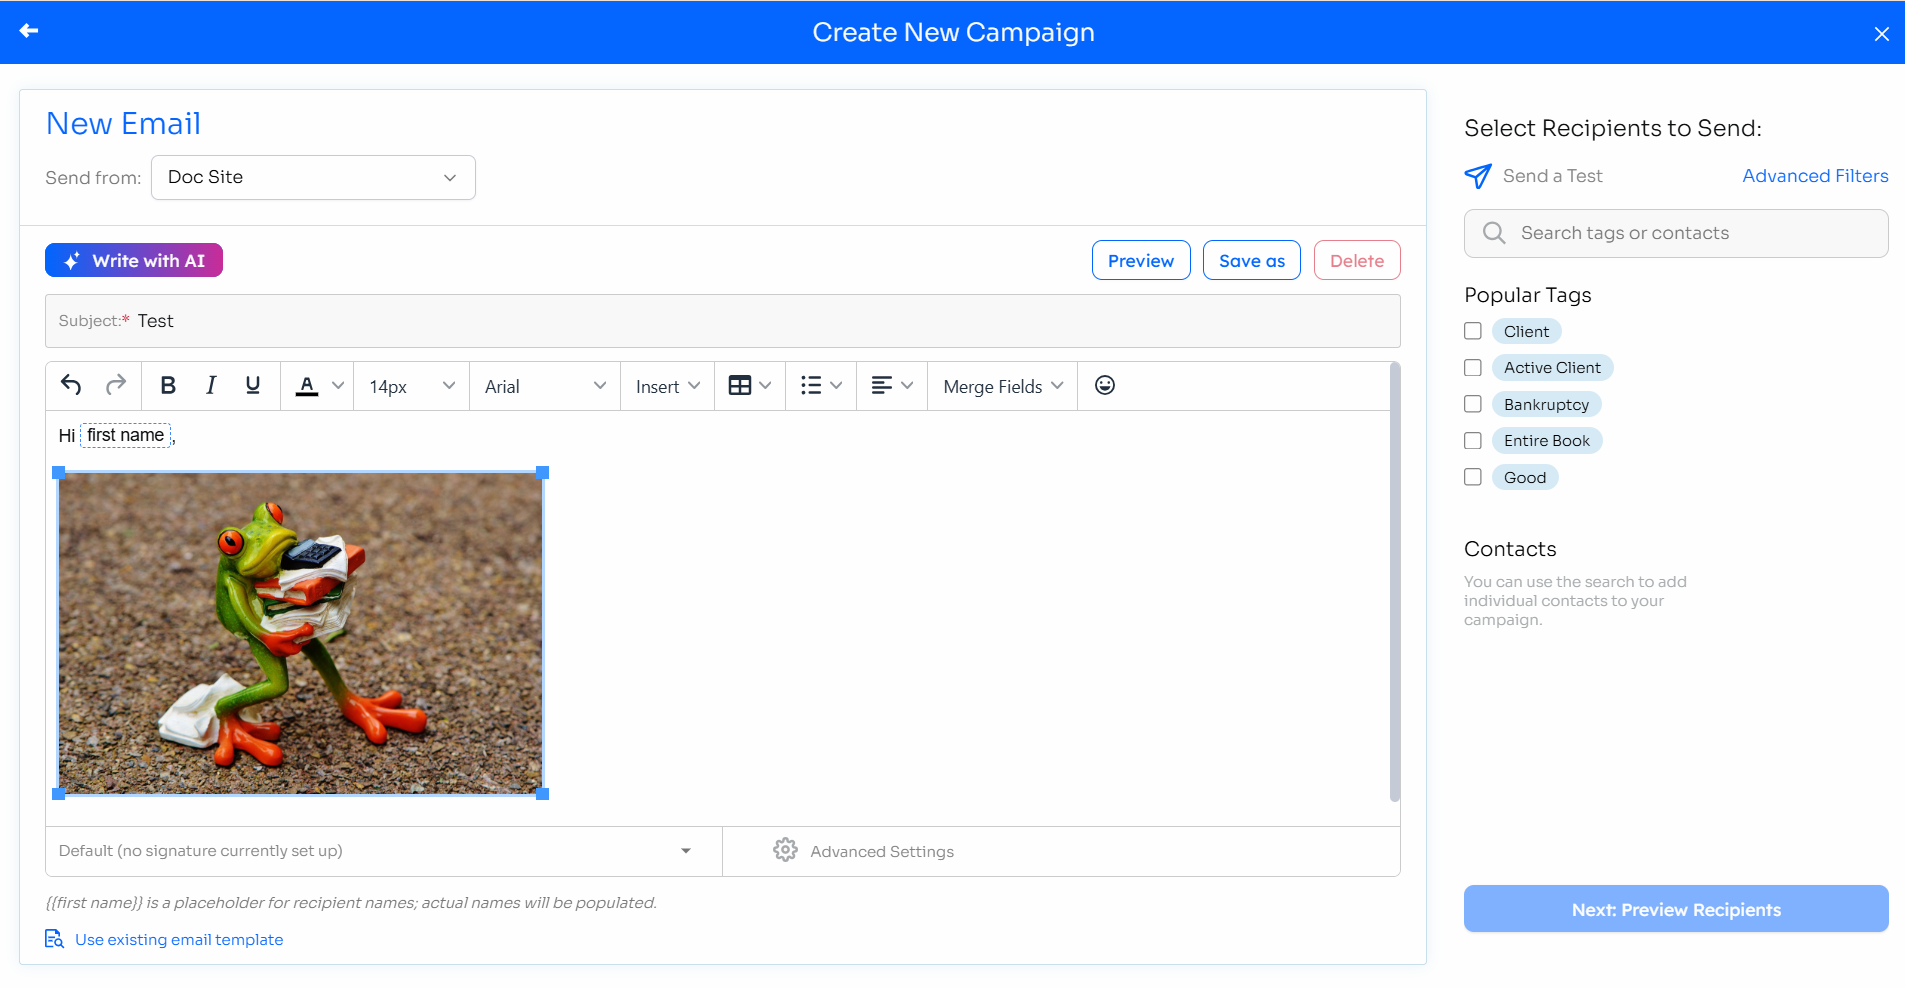Click the image top-left resize handle
The height and width of the screenshot is (988, 1905).
58,472
